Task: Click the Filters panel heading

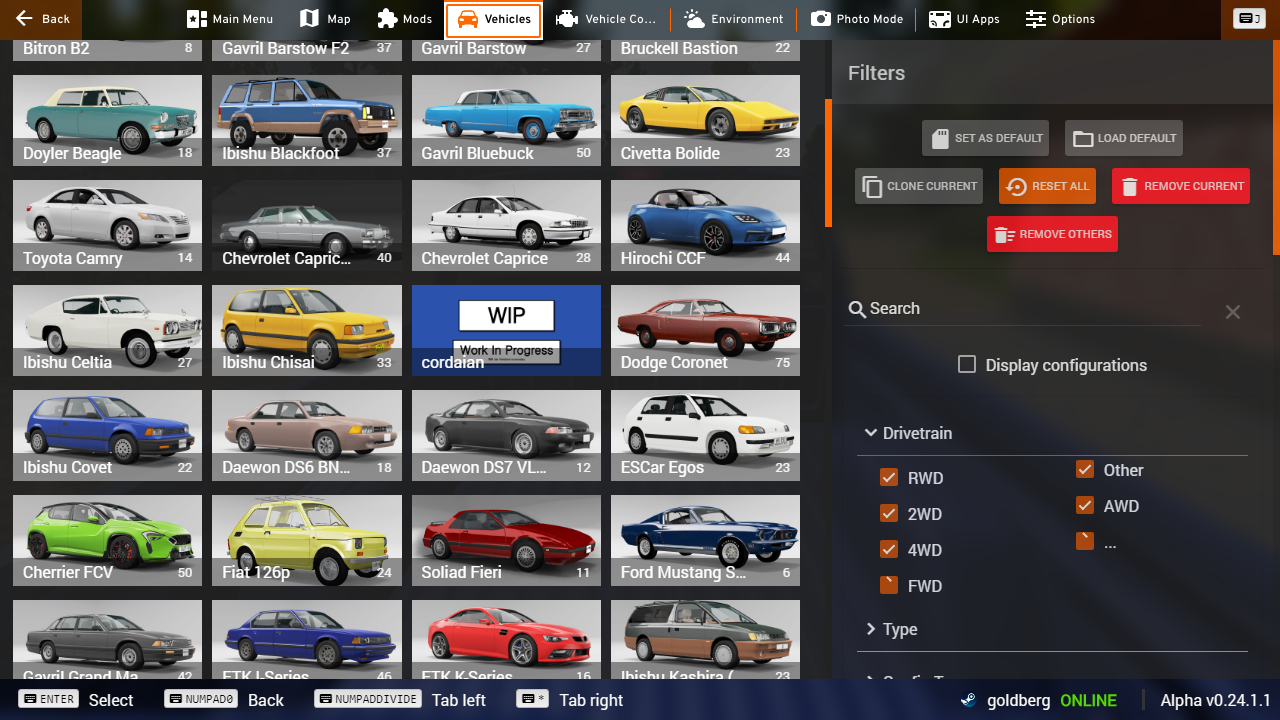Action: pyautogui.click(x=876, y=73)
